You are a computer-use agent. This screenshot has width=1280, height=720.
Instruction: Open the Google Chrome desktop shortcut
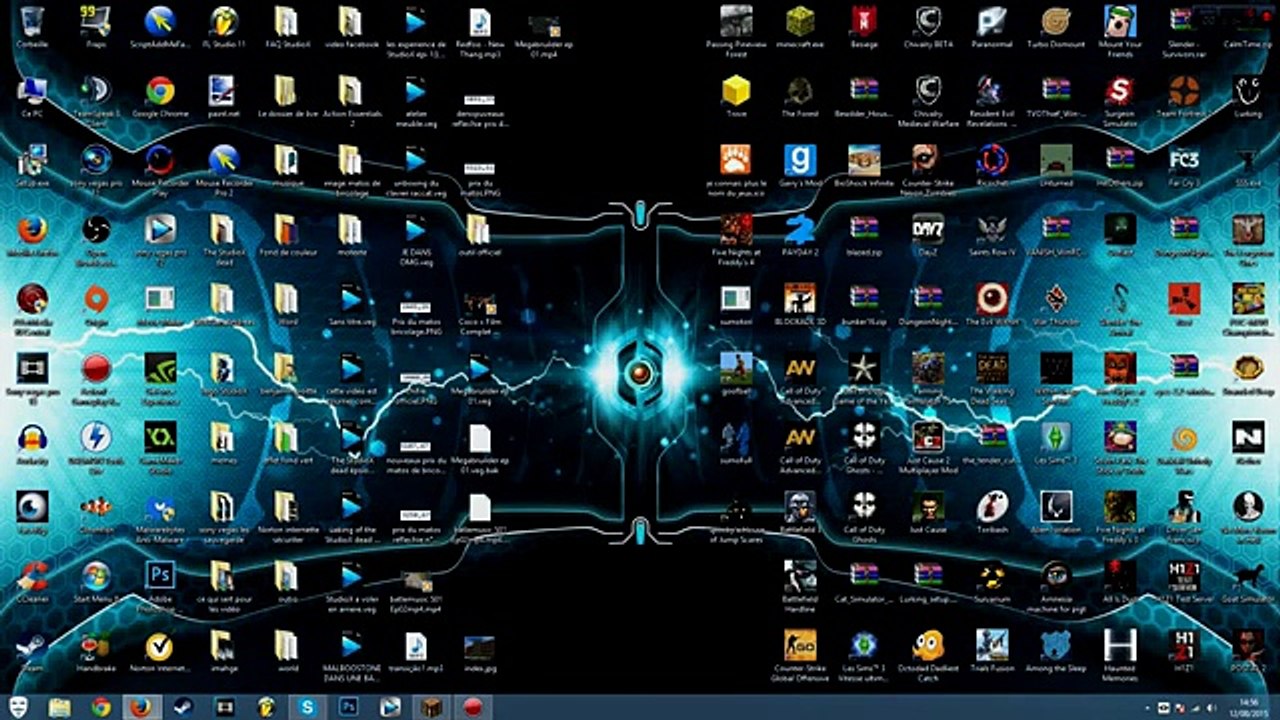click(x=160, y=91)
